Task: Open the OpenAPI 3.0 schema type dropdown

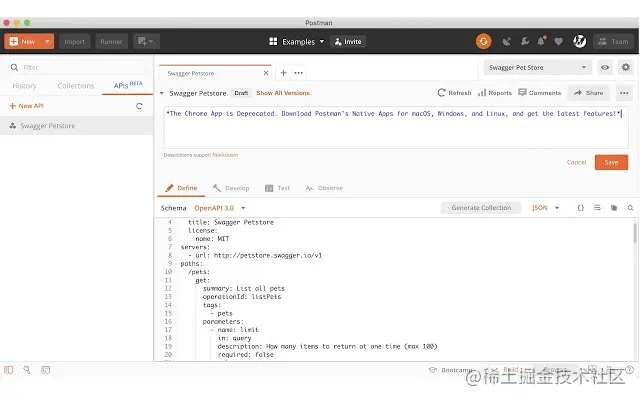Action: [x=220, y=208]
